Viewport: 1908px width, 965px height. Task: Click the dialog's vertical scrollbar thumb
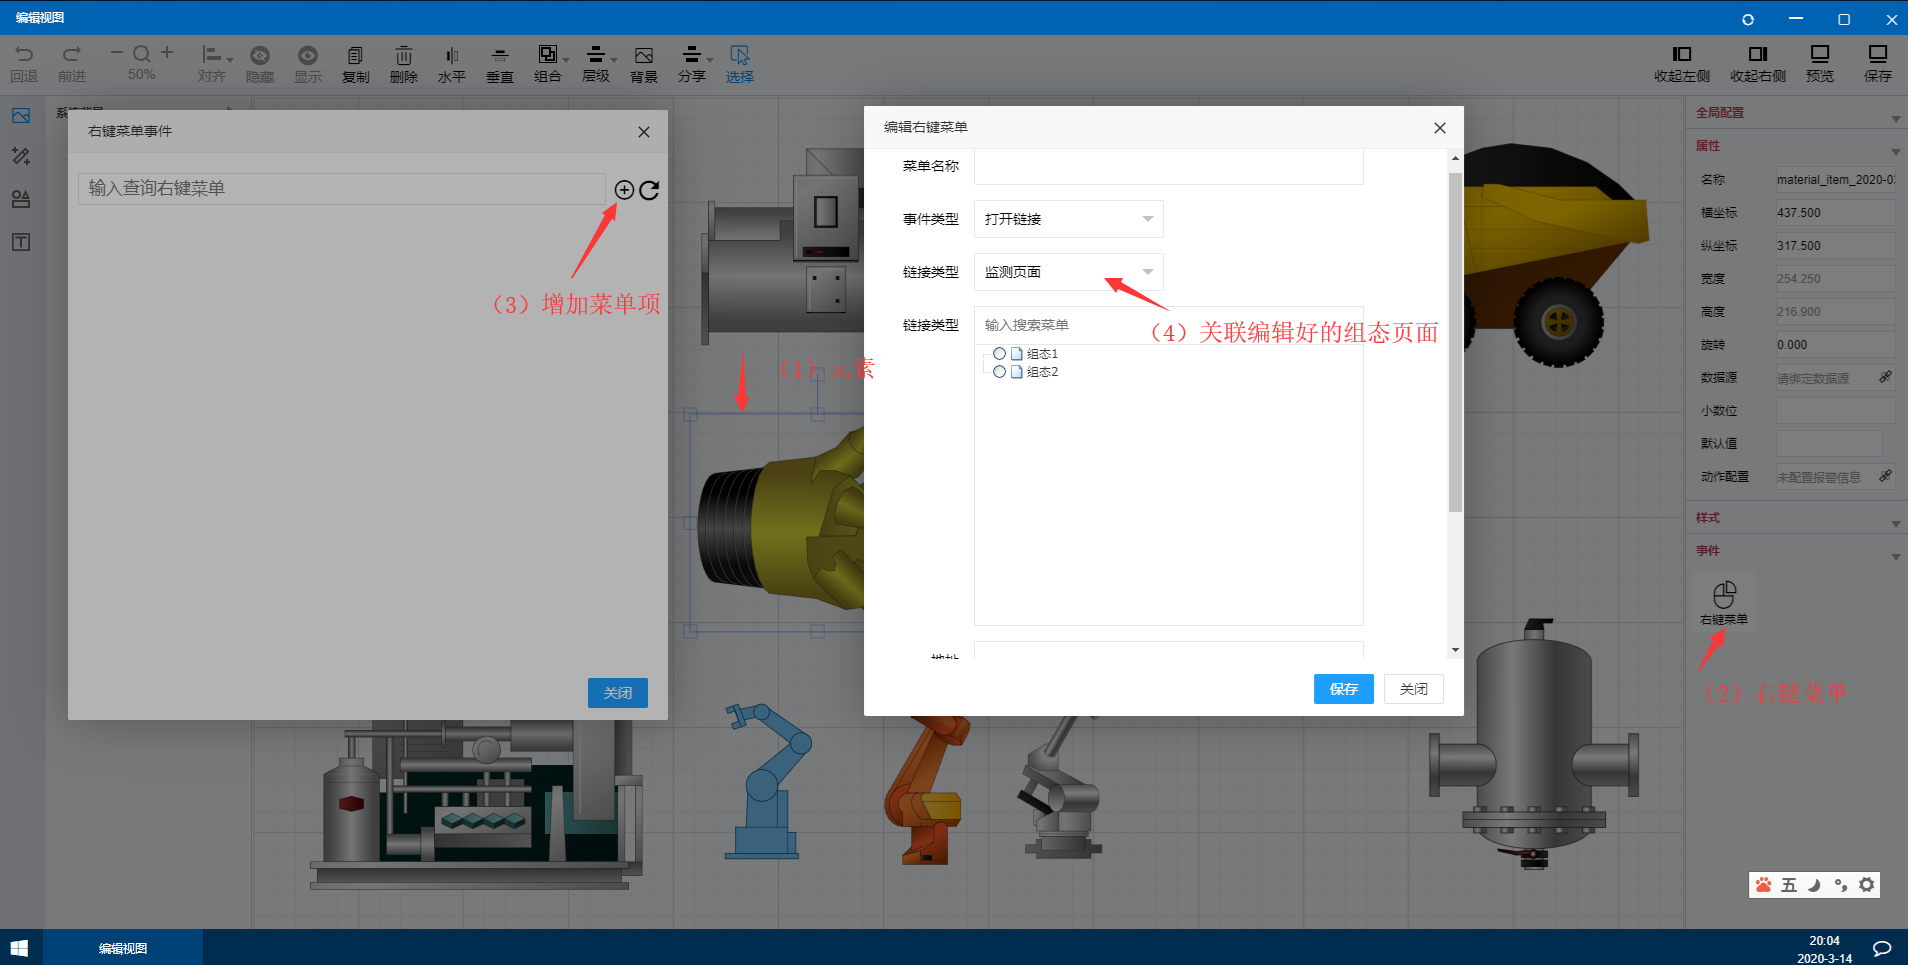click(x=1455, y=342)
